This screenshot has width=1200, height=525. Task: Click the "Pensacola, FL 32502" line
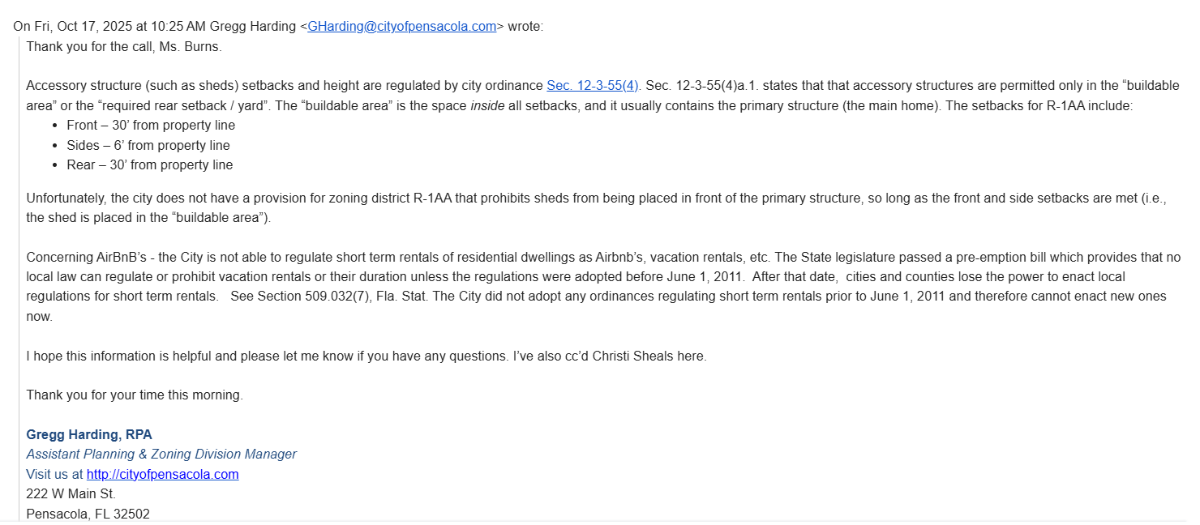click(x=88, y=514)
